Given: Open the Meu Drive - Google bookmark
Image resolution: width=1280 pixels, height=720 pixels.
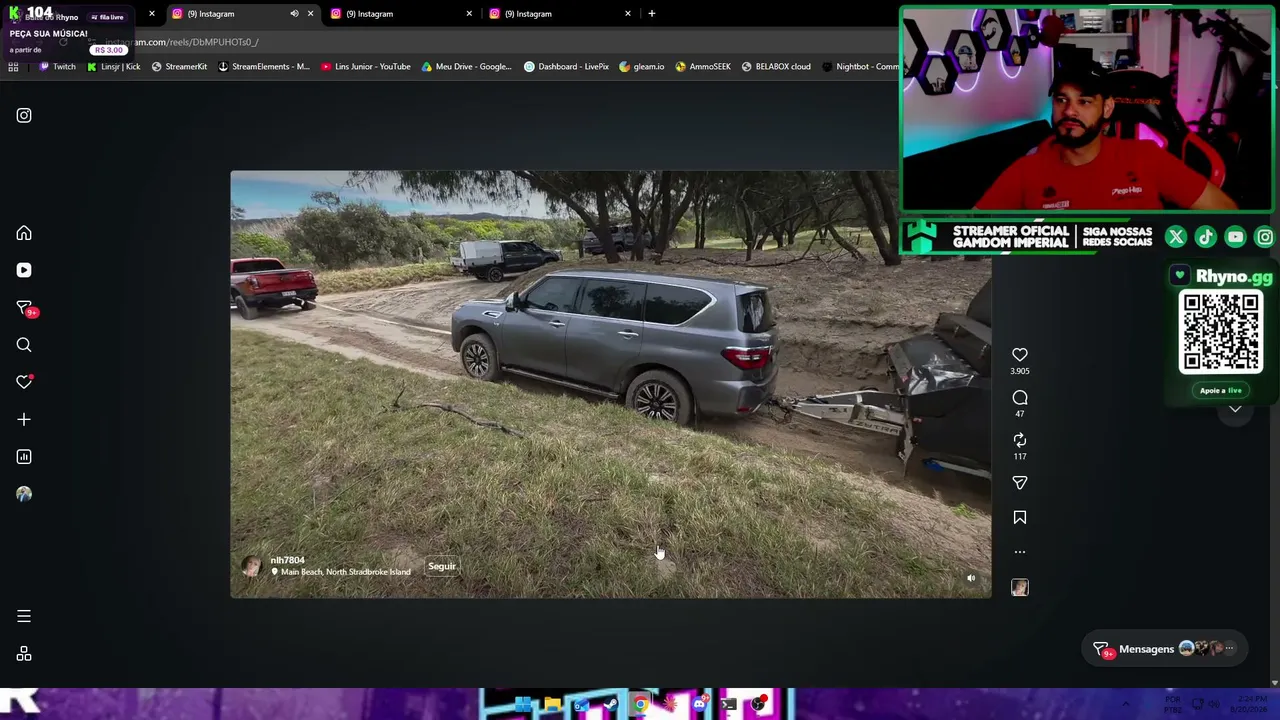Looking at the screenshot, I should 467,67.
